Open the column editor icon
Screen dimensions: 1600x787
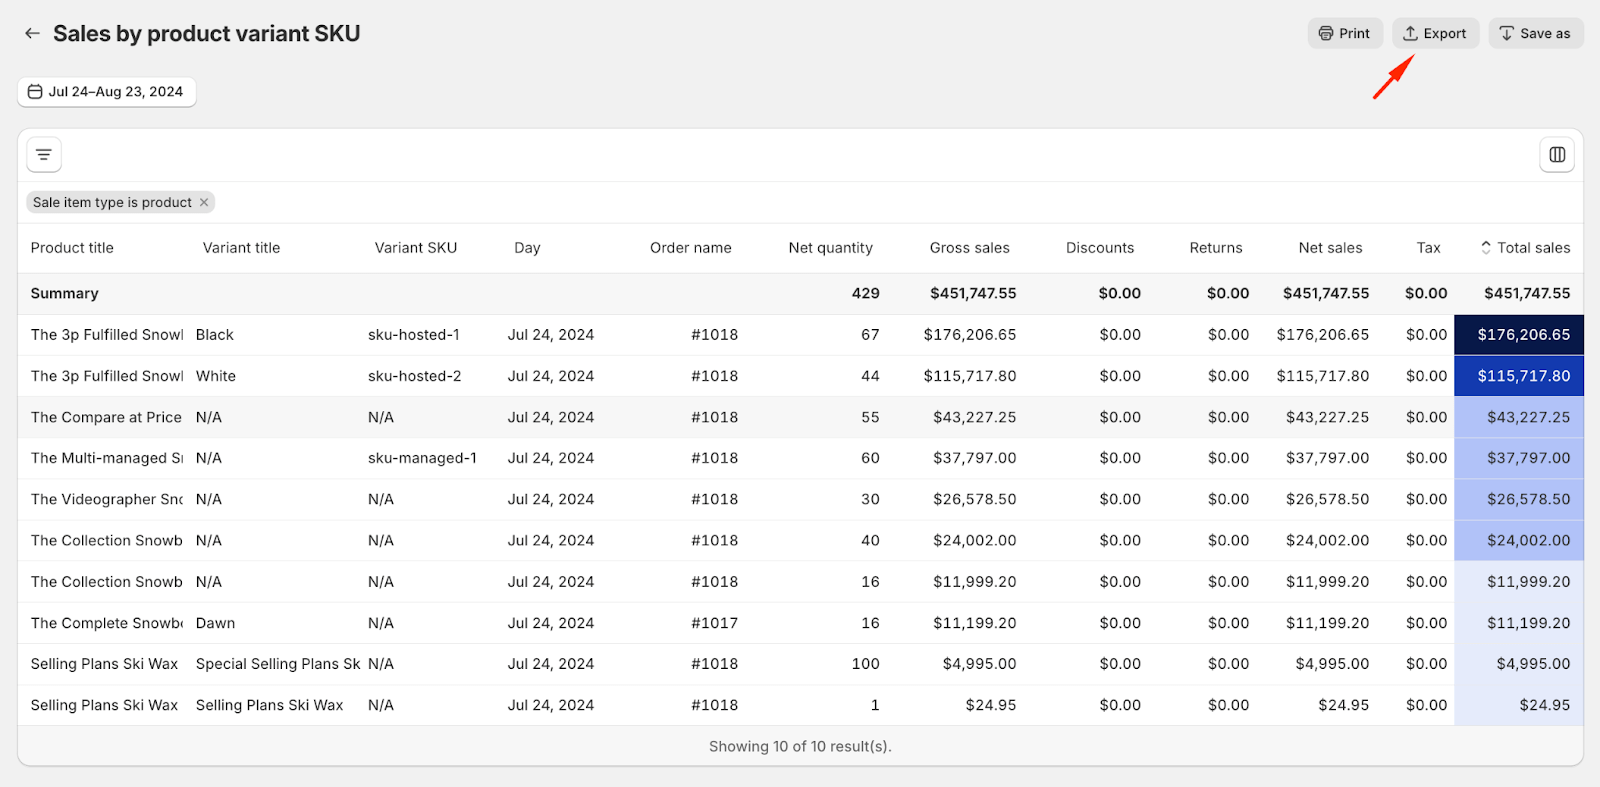tap(1556, 155)
